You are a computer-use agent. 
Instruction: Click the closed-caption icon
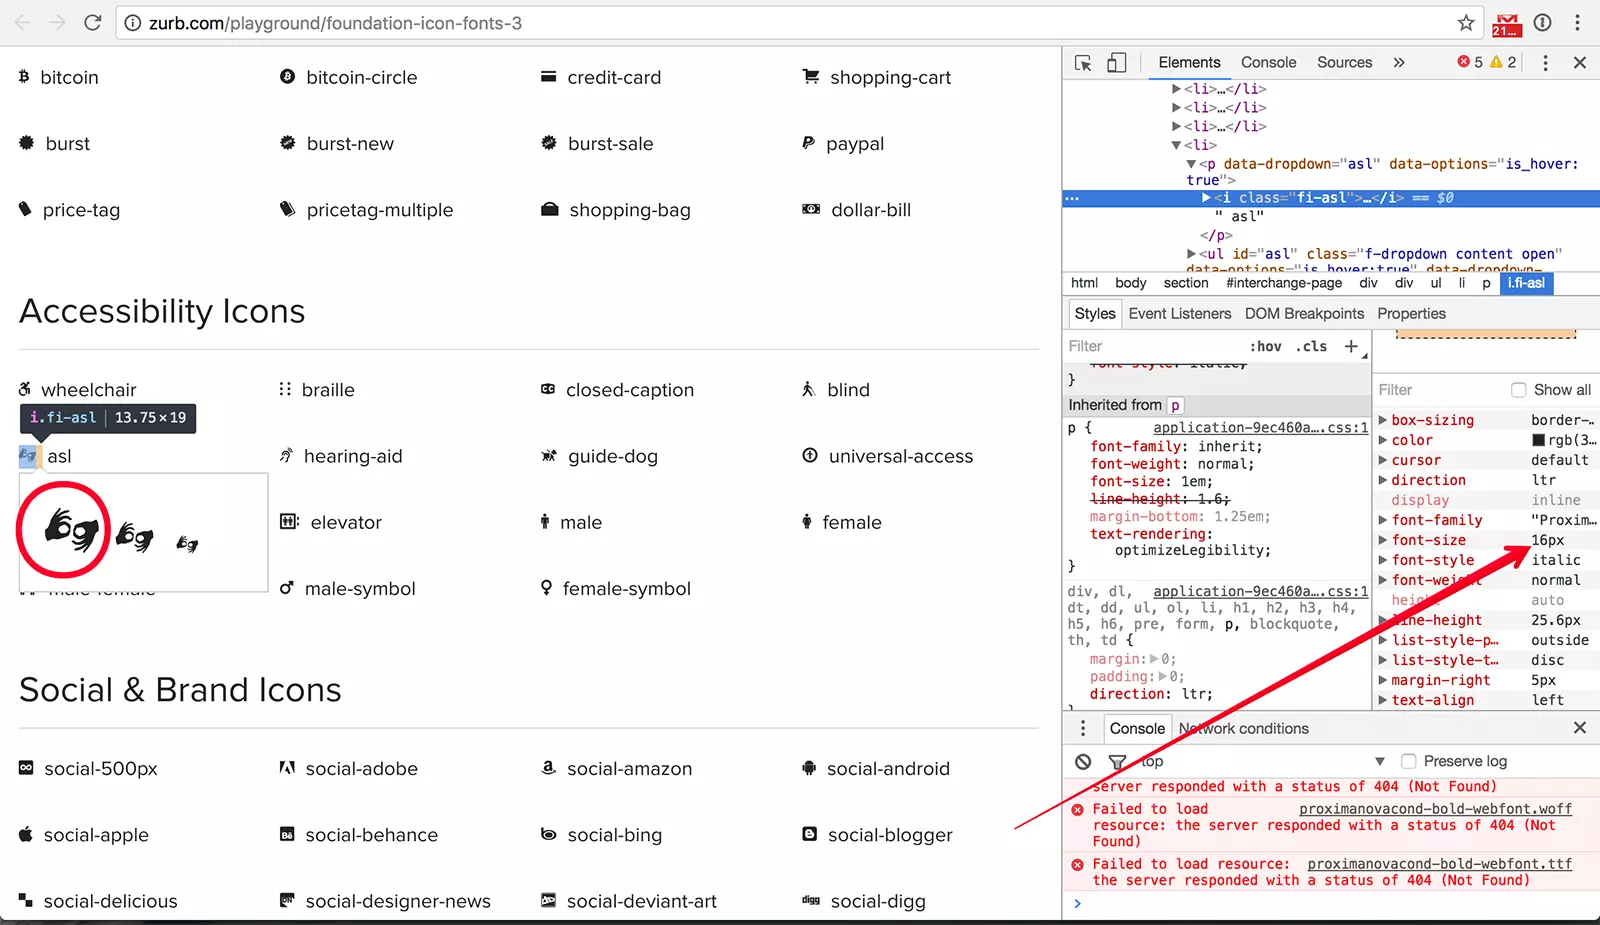548,389
